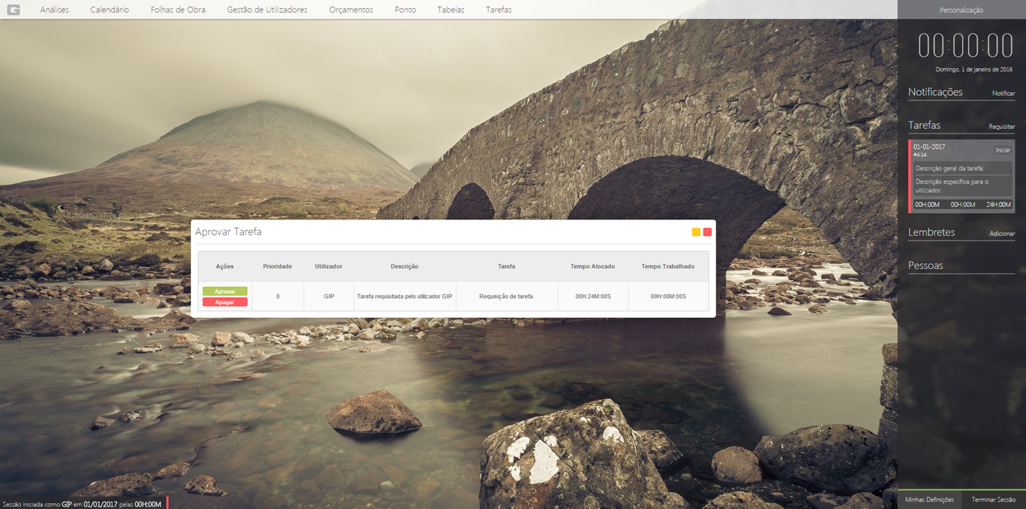This screenshot has height=509, width=1026.
Task: Start the task with the Iniciar button
Action: coord(1002,150)
